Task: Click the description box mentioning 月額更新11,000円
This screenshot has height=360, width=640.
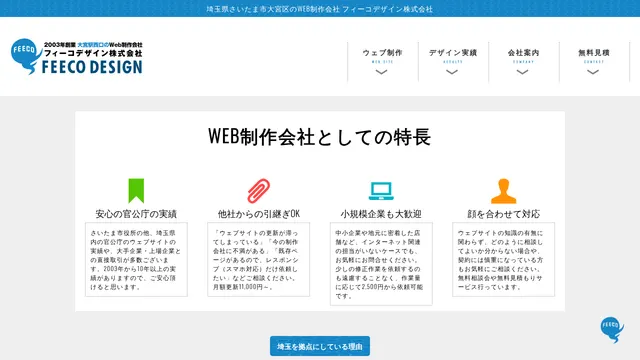Action: point(259,260)
